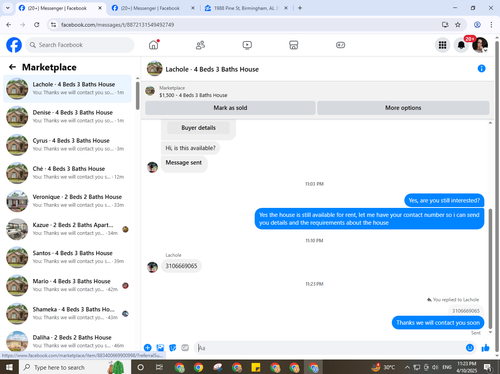Open a new browser tab
Image resolution: width=500 pixels, height=374 pixels.
pos(300,8)
